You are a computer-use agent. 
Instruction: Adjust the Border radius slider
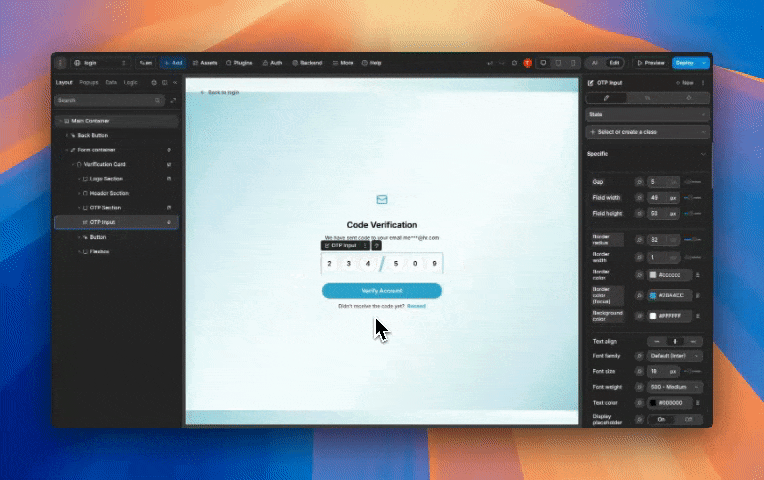(692, 240)
